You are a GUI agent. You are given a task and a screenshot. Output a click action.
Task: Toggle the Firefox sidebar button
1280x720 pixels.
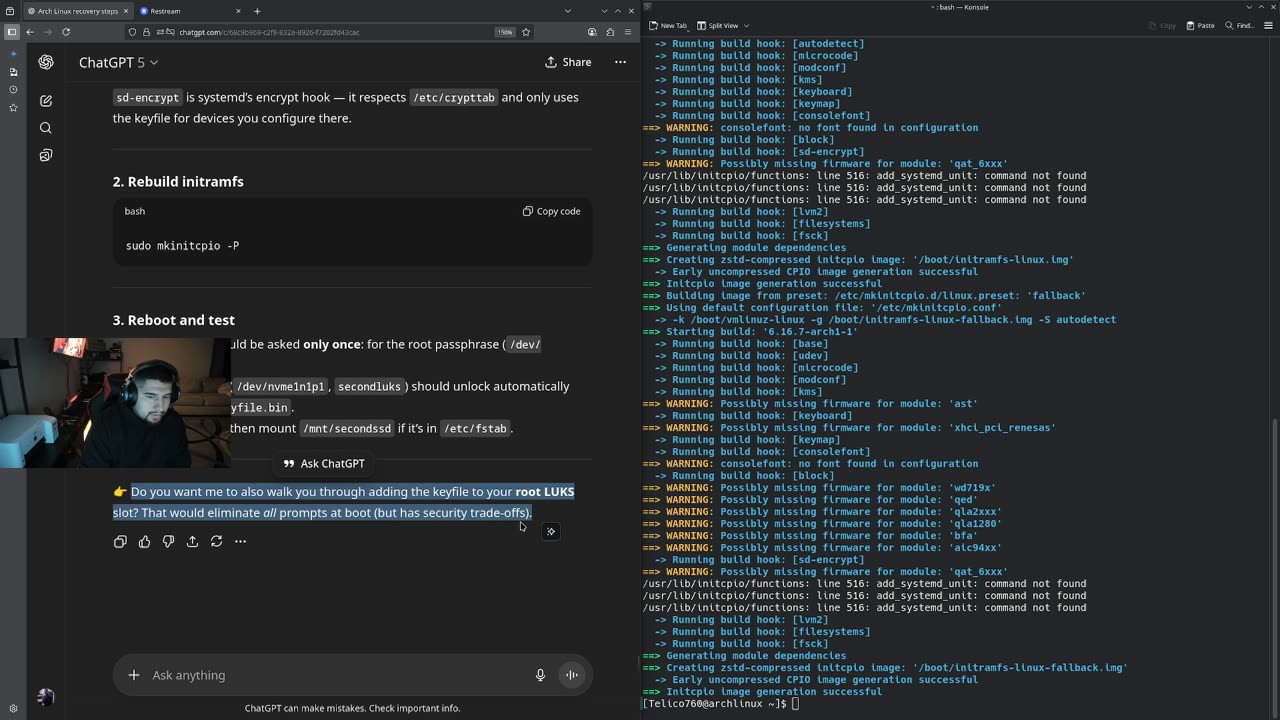pyautogui.click(x=12, y=32)
